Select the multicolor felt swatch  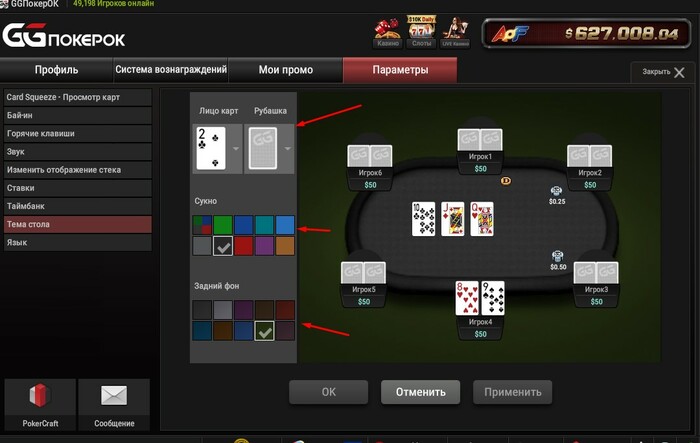(x=202, y=225)
